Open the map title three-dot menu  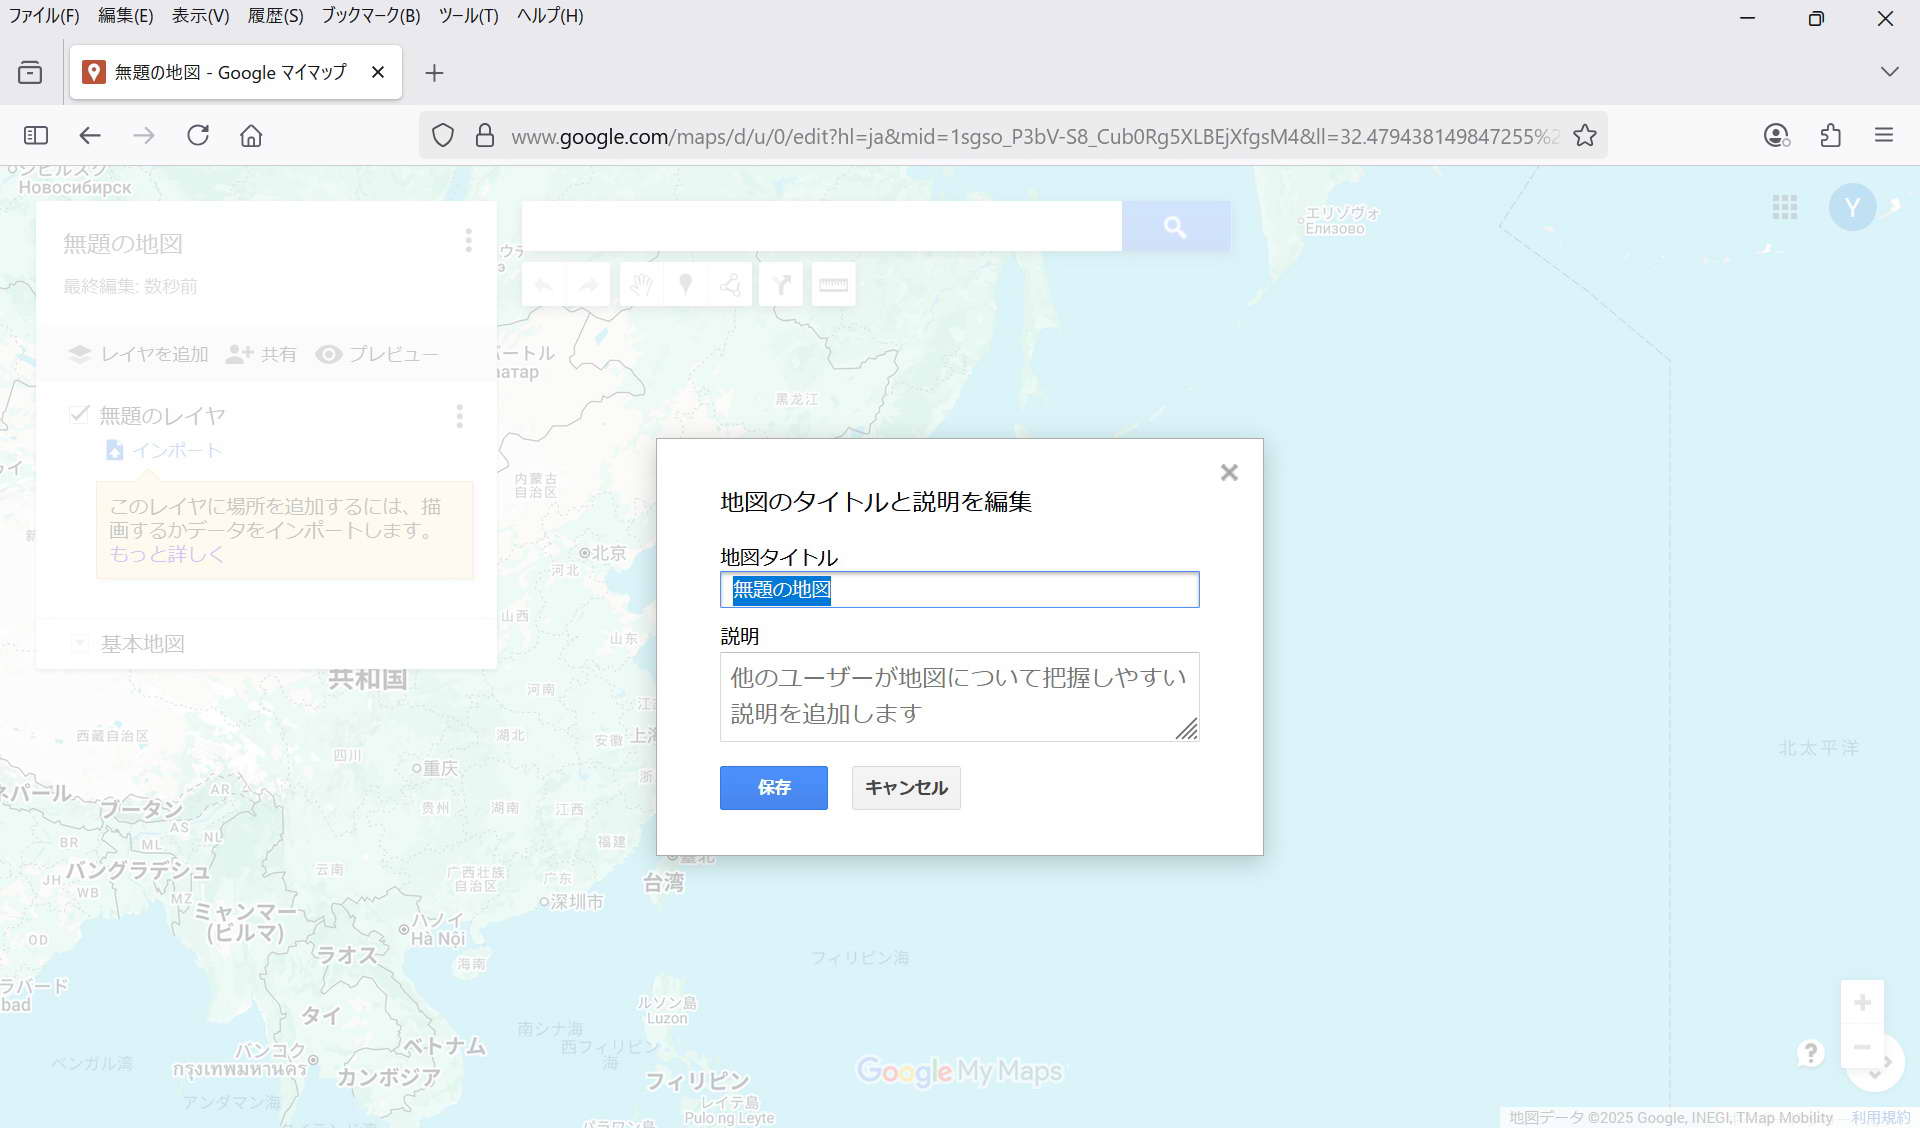(468, 241)
